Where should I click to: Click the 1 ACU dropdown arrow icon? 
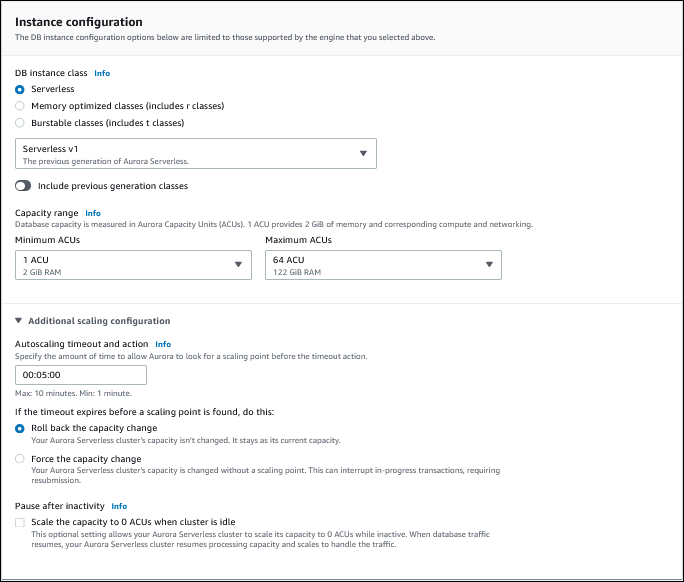(238, 265)
